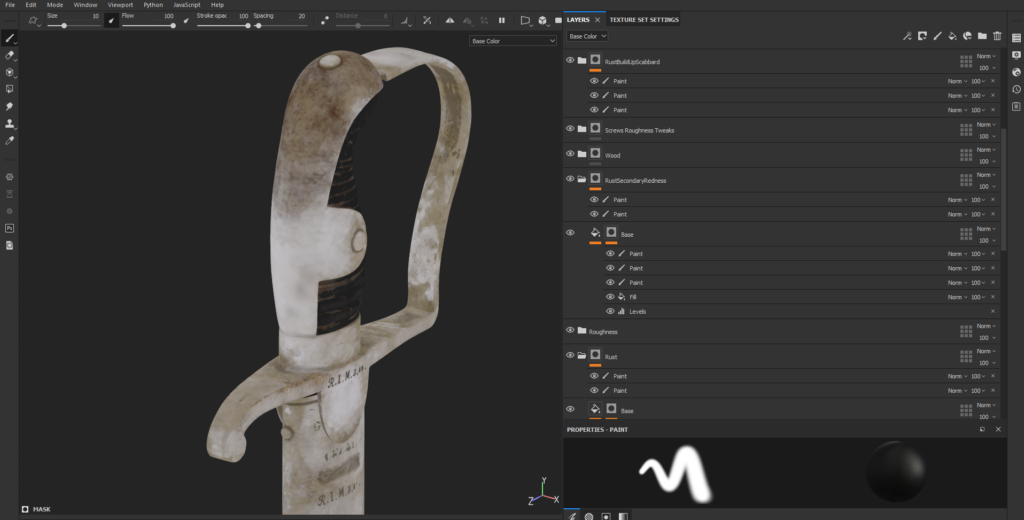Open the Display settings icon in right dock
Viewport: 1024px width, 520px height.
pos(1016,56)
